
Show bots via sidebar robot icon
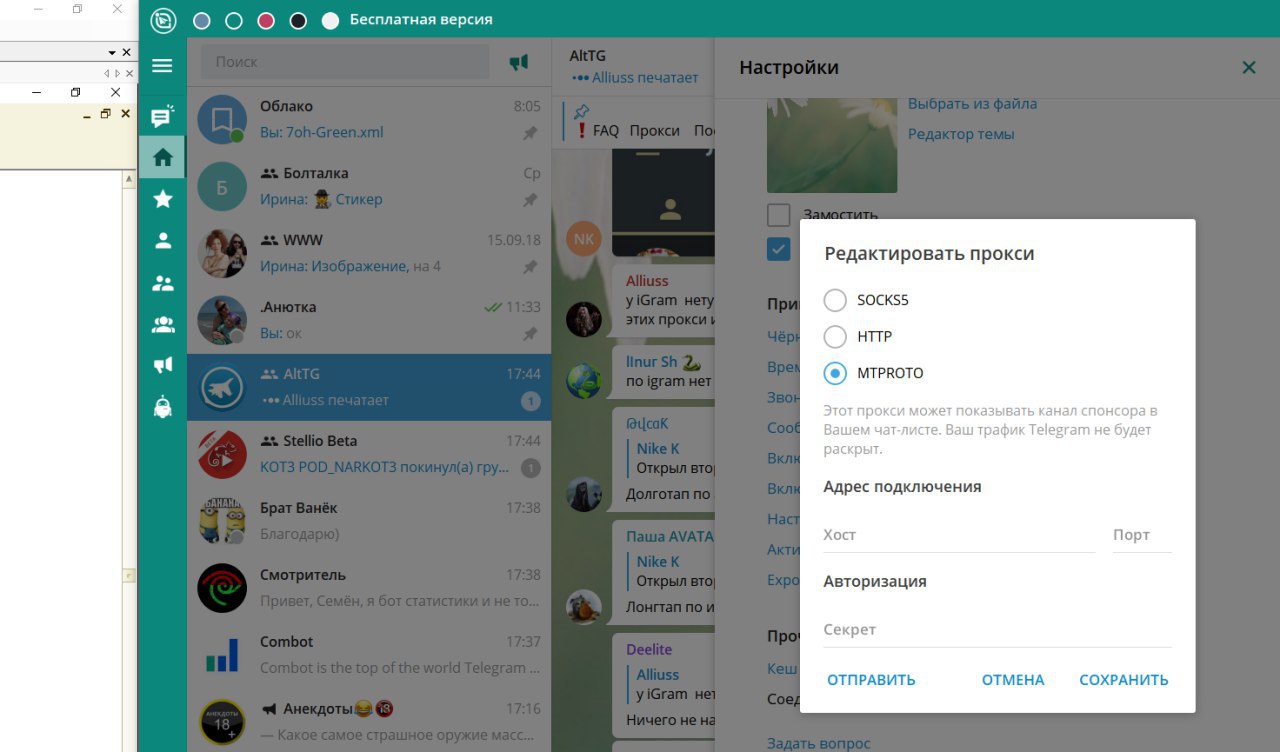(163, 406)
